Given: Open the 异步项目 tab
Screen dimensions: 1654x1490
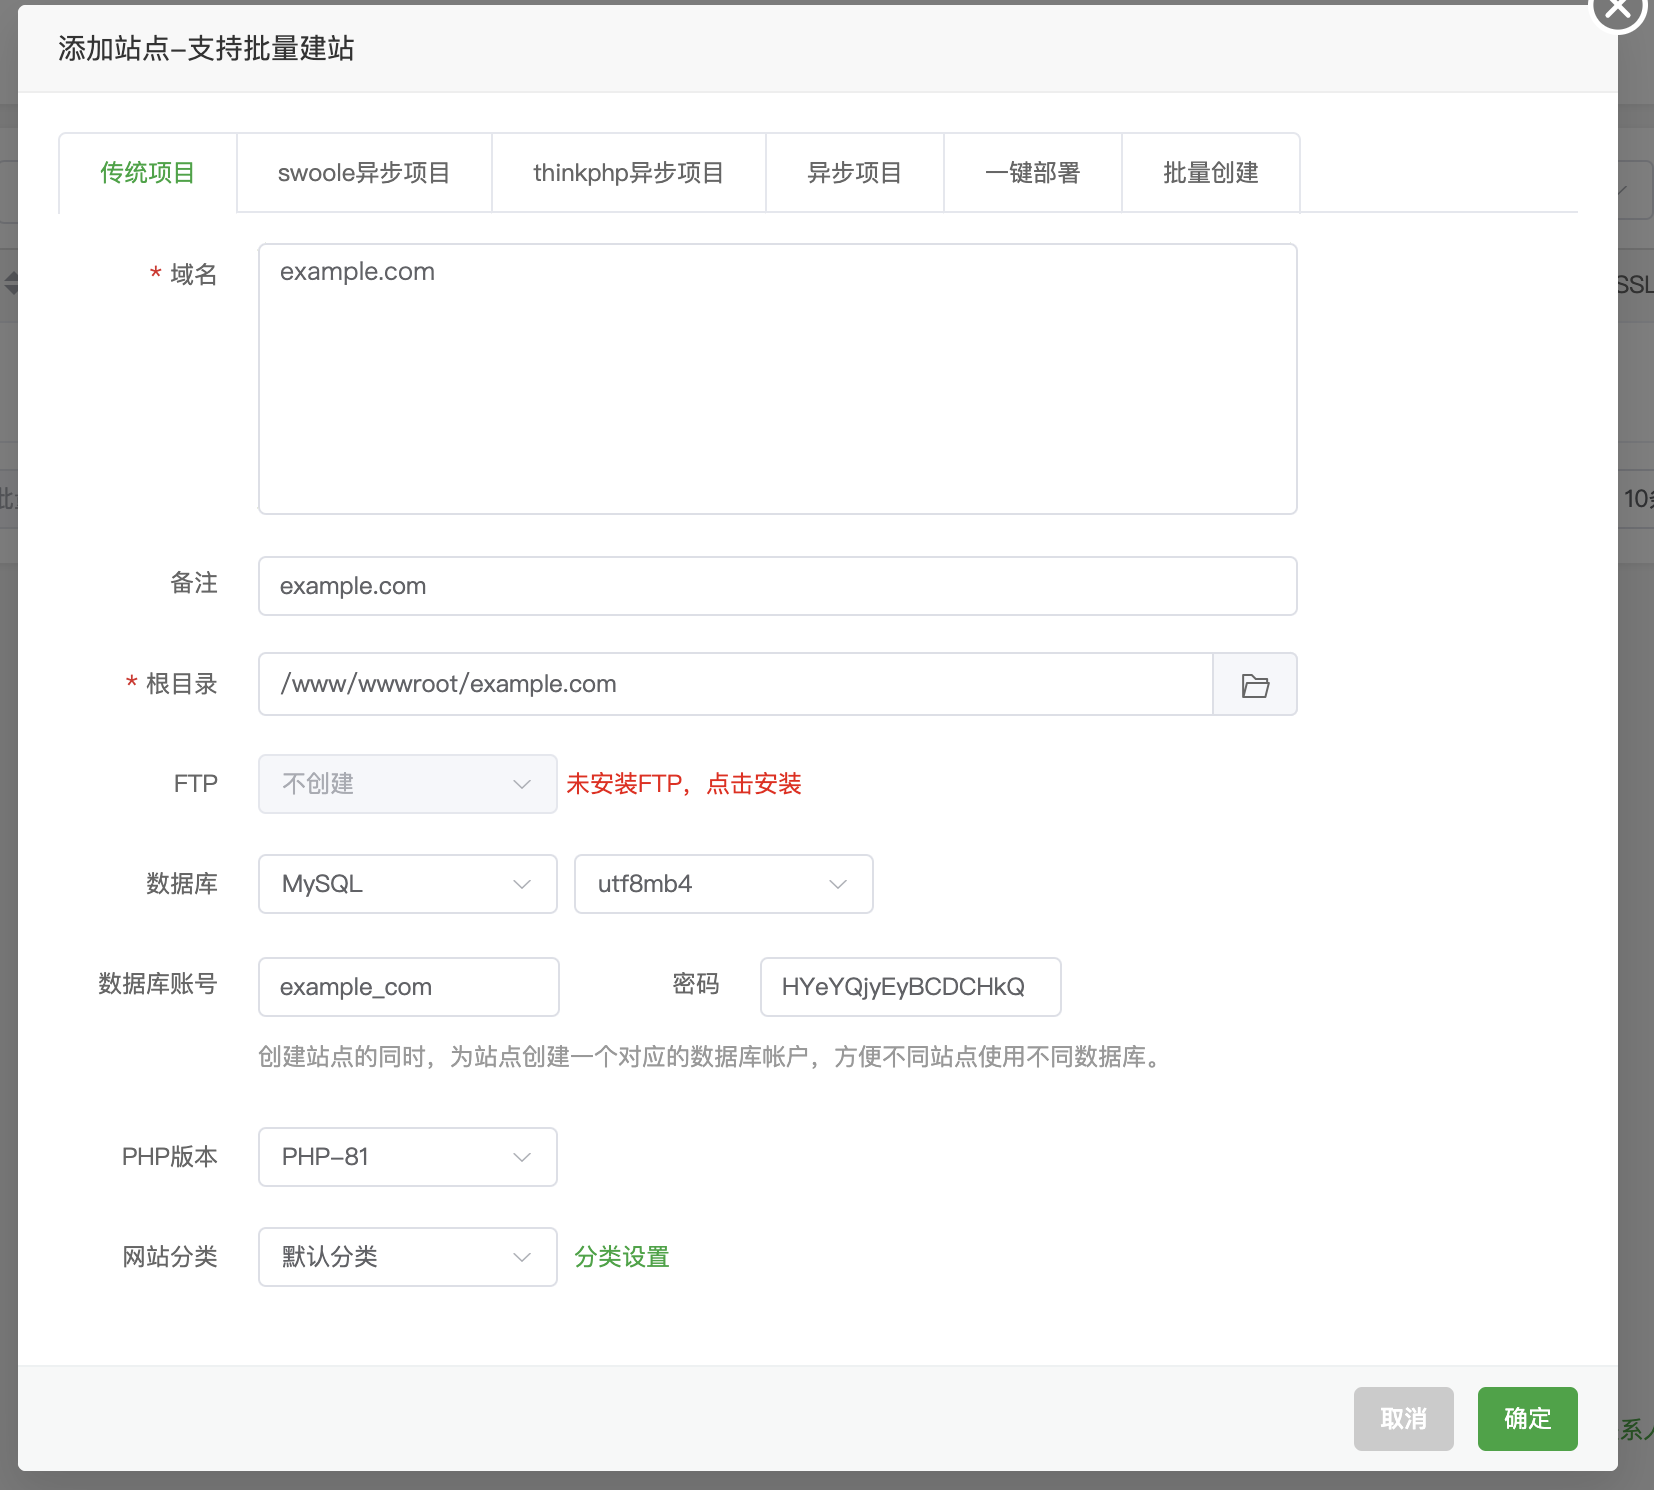Looking at the screenshot, I should click(855, 172).
